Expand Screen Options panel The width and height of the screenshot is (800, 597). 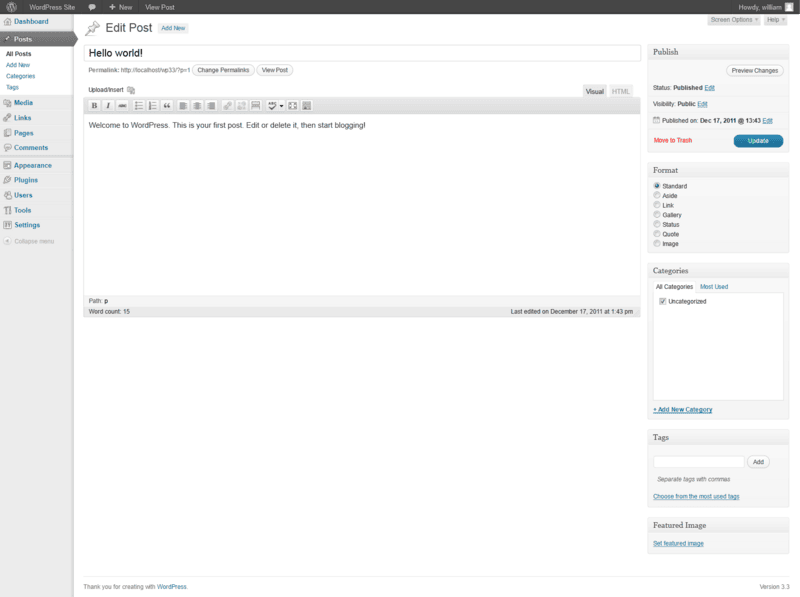[x=734, y=20]
